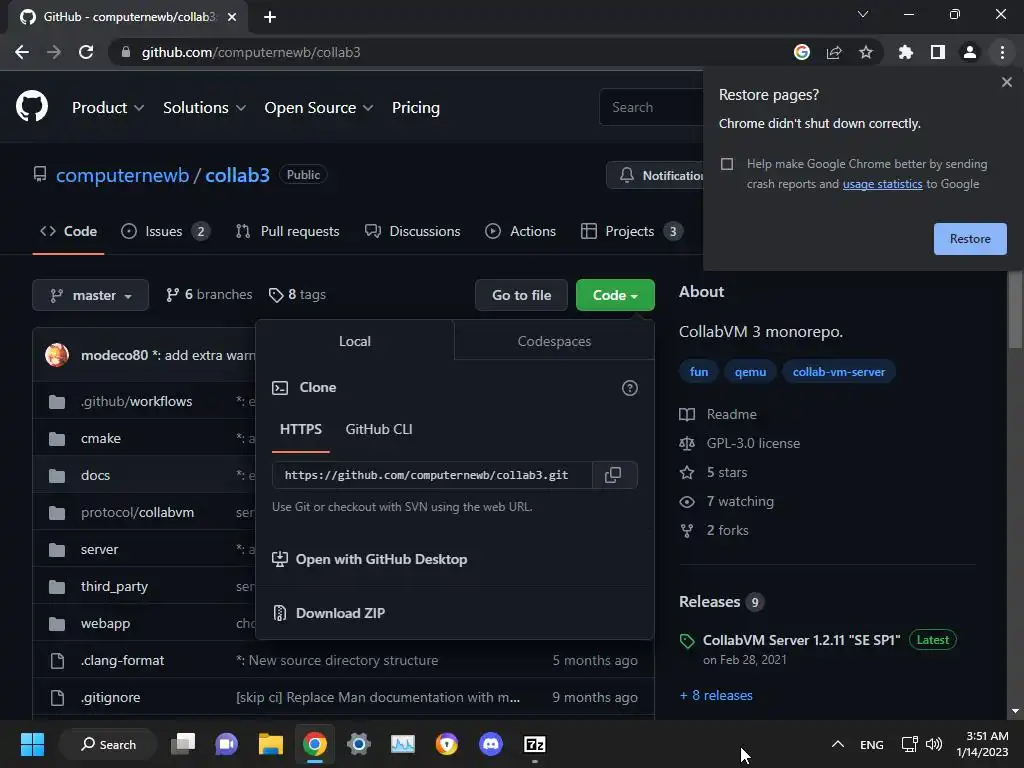This screenshot has height=768, width=1024.
Task: Open the Issues tab
Action: point(165,231)
